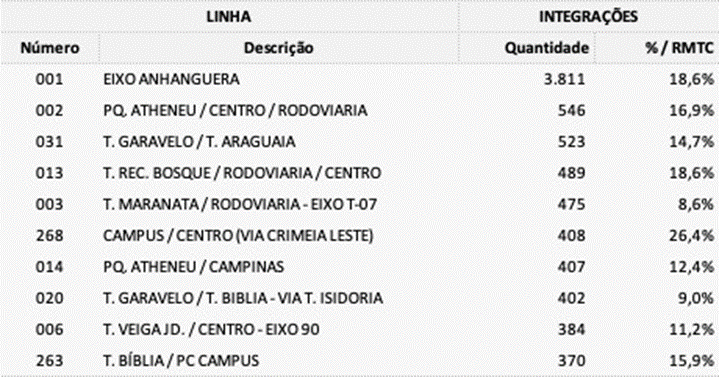Click line number 013 cell
Screen dimensions: 719x377
pos(49,173)
